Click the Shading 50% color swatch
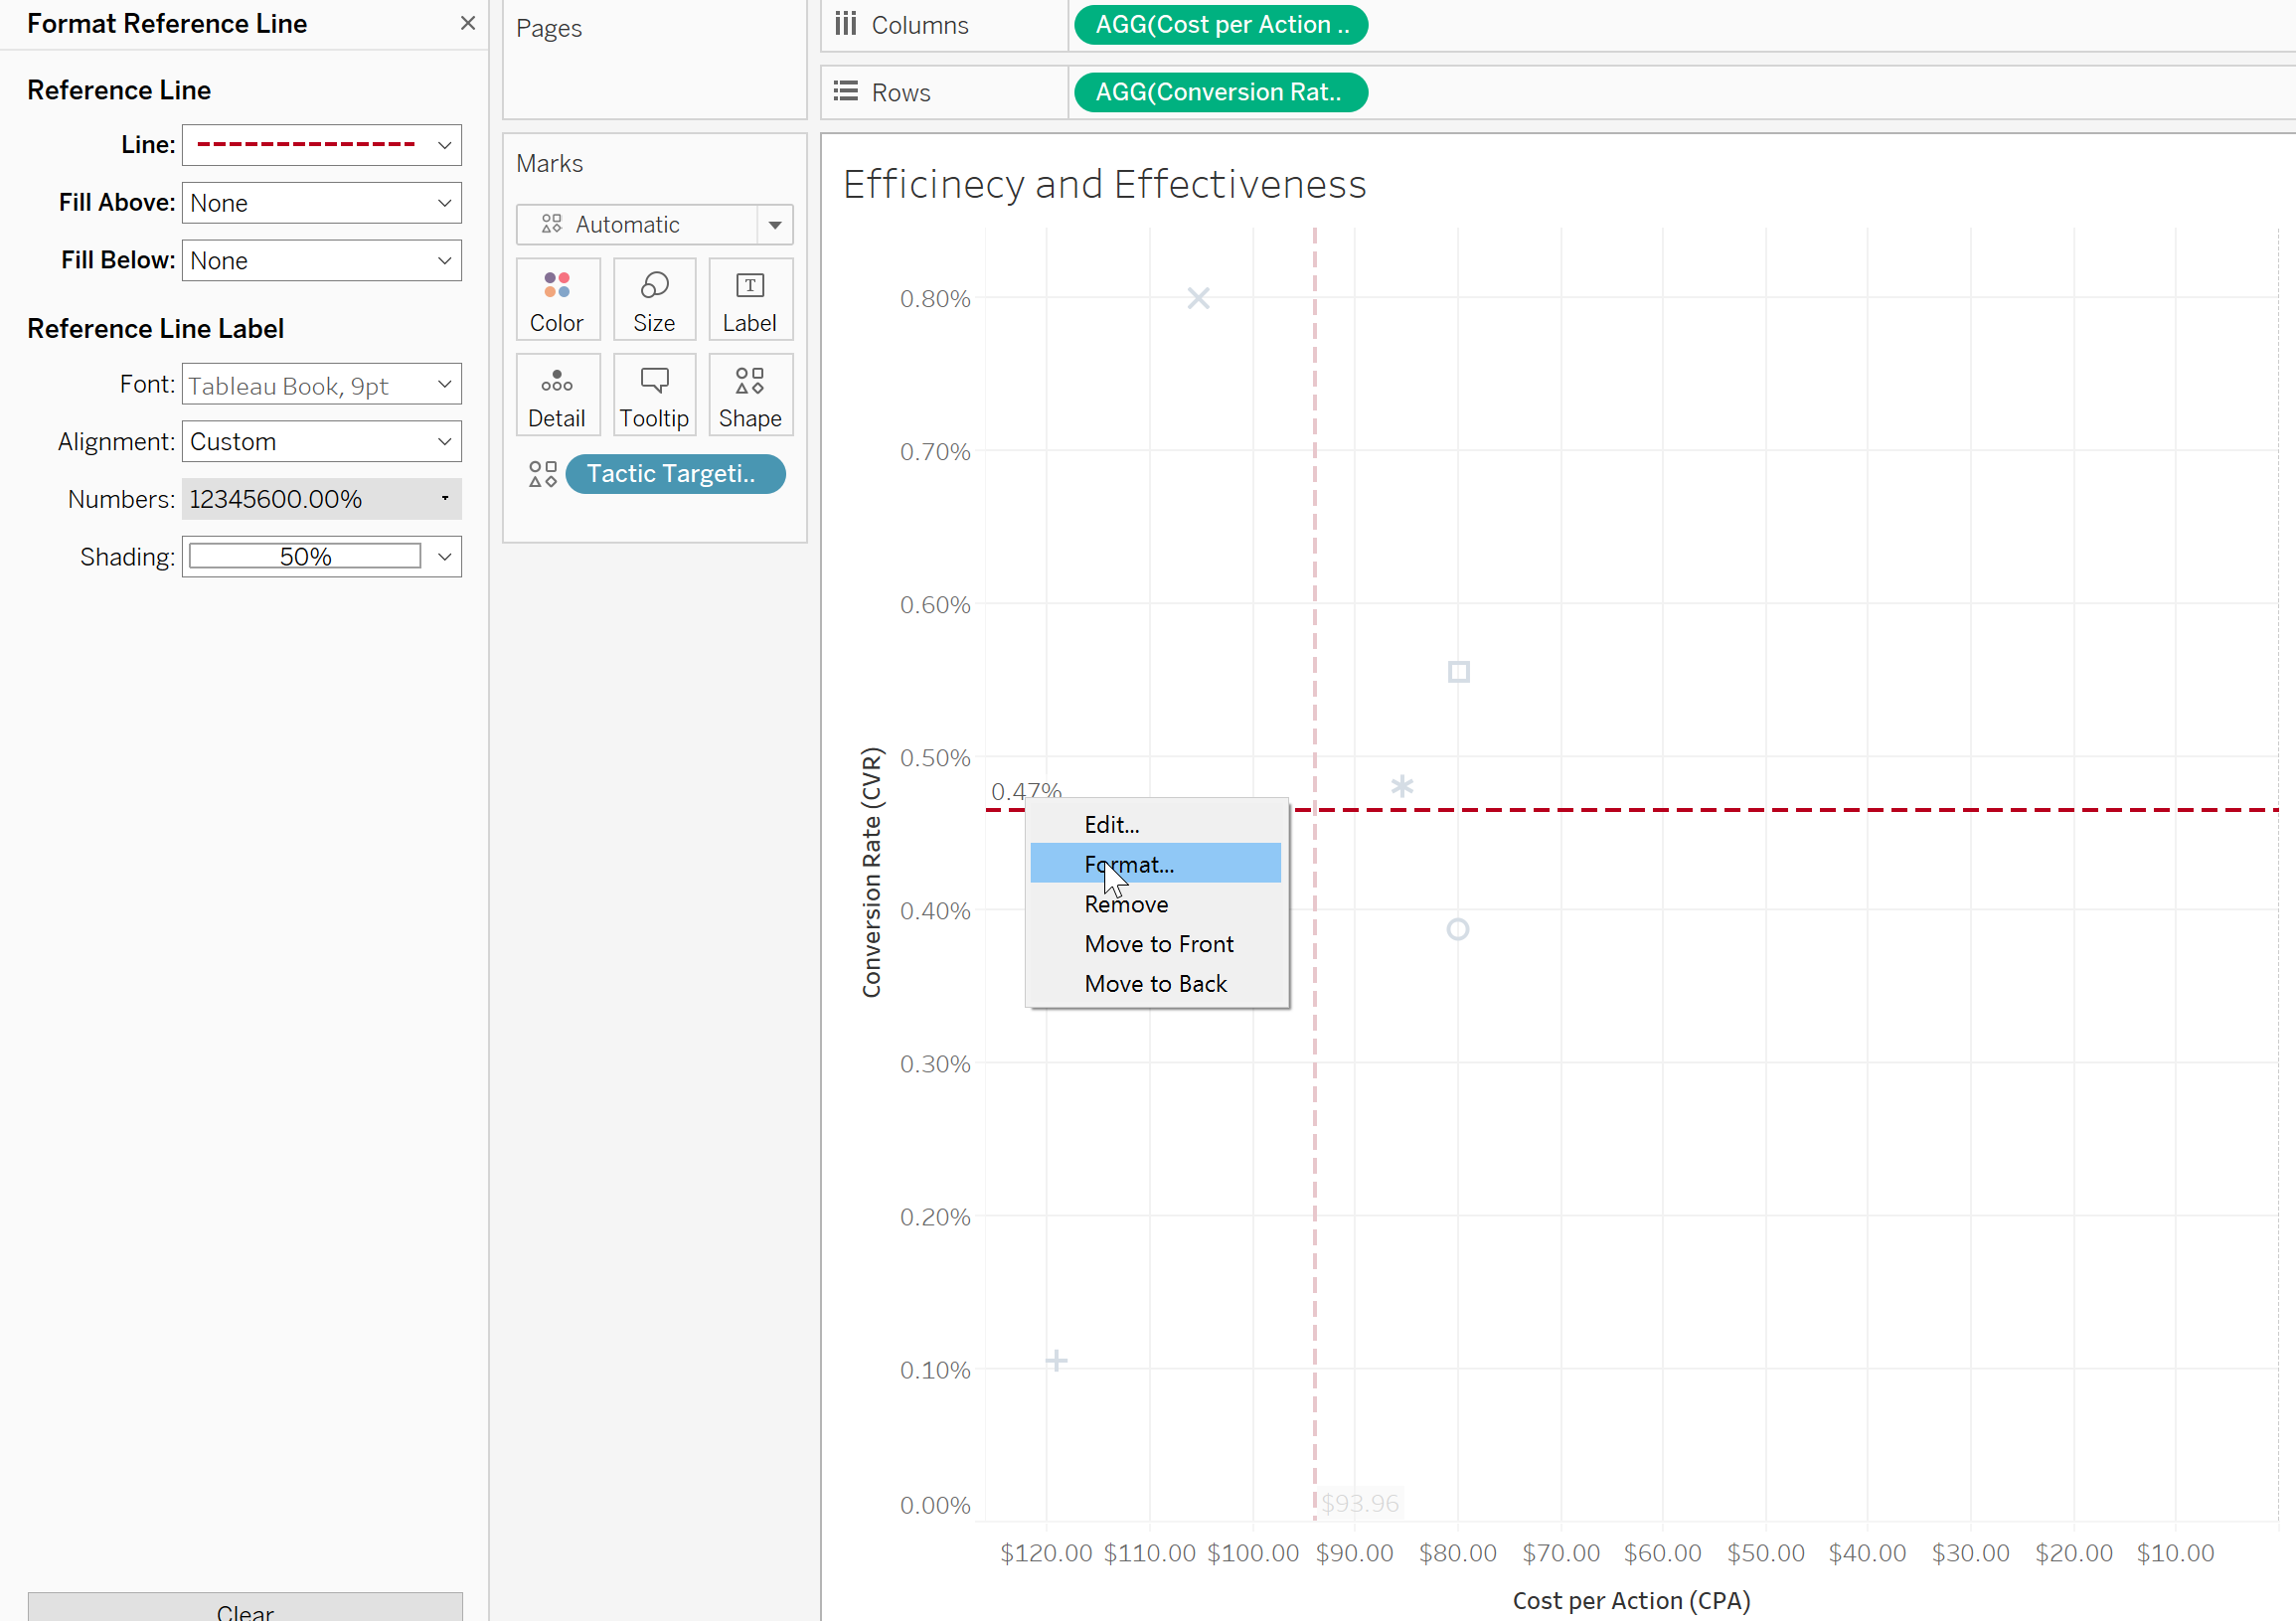Image resolution: width=2296 pixels, height=1621 pixels. (305, 557)
